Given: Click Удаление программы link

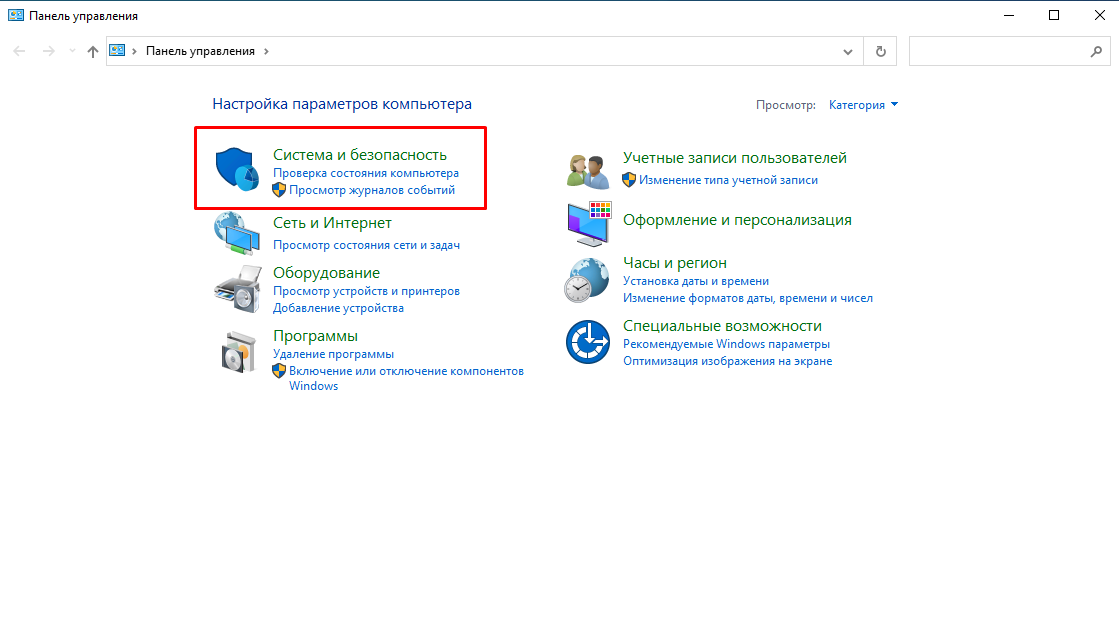Looking at the screenshot, I should [x=333, y=354].
